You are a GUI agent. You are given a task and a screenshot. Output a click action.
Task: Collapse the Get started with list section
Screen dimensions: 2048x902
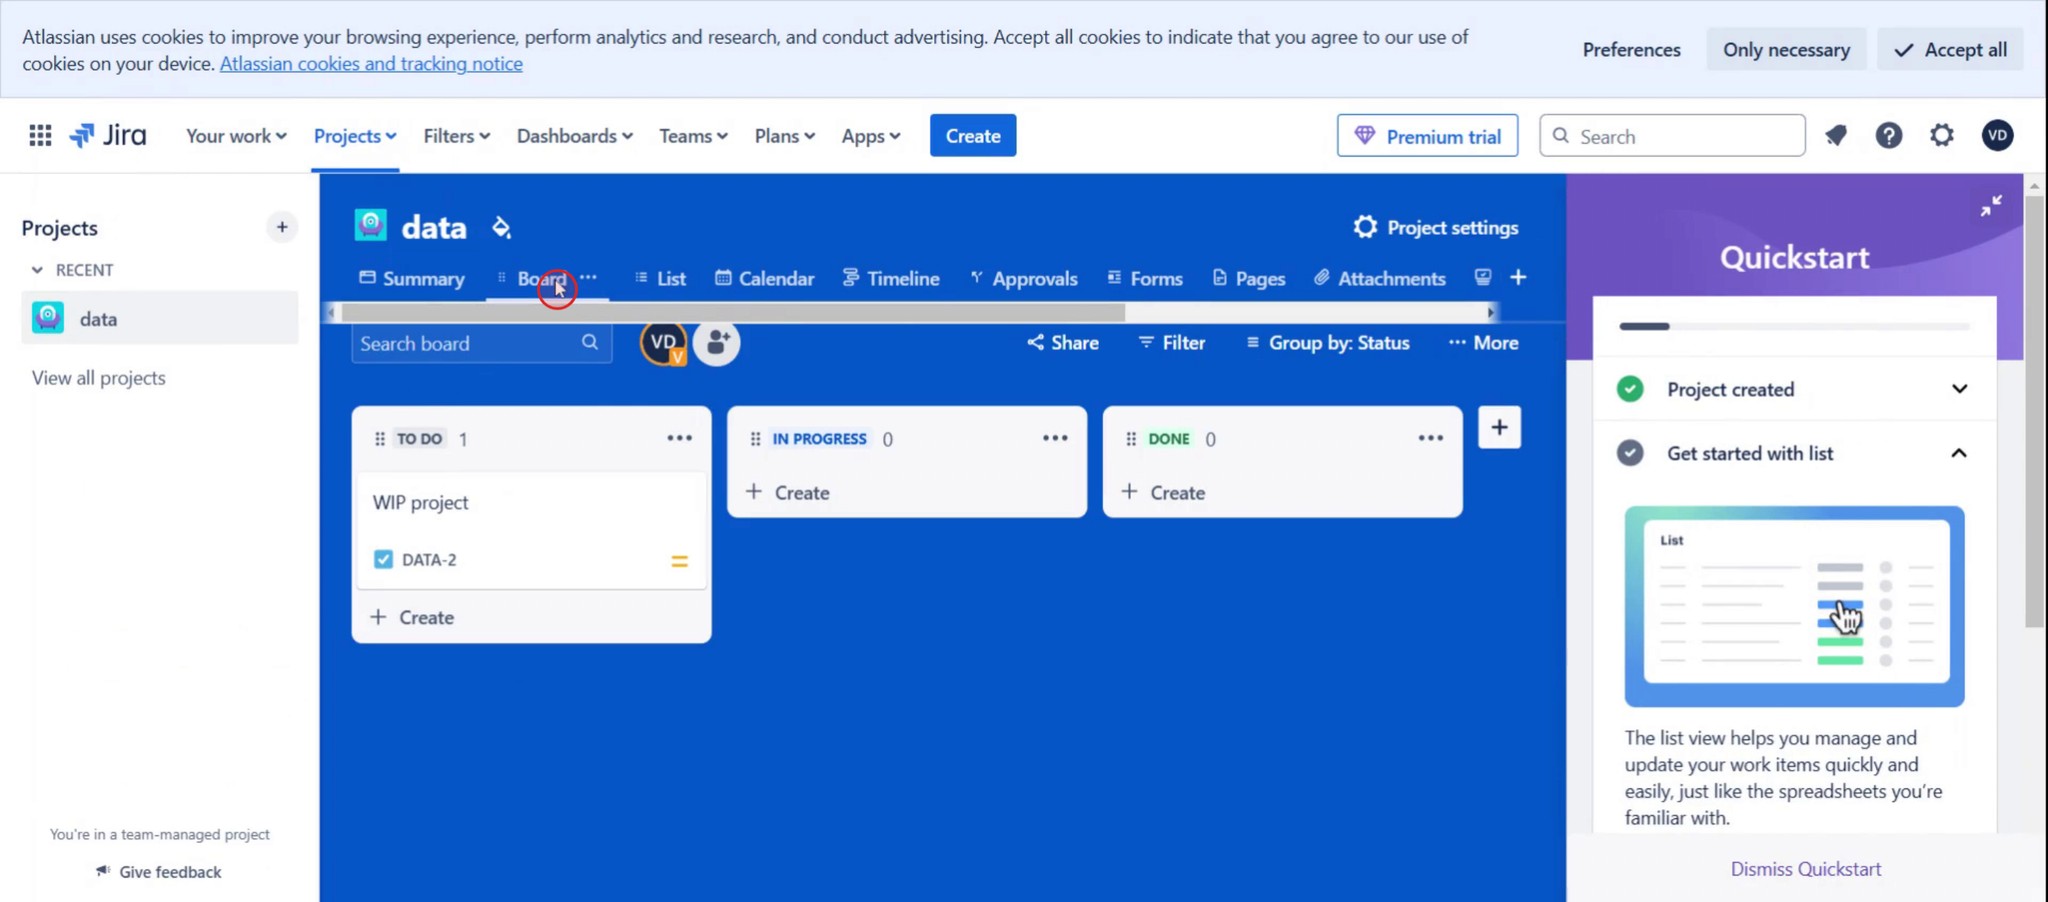[x=1958, y=453]
